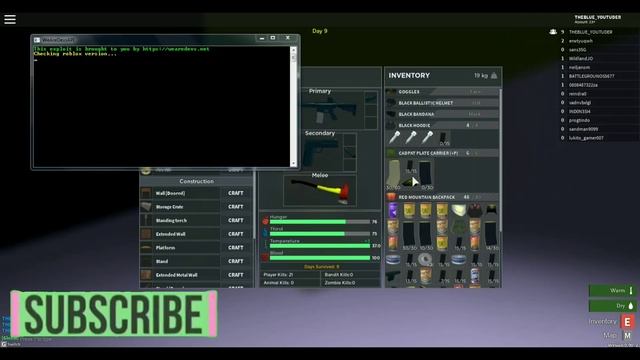
Task: Click the Thirst status bar
Action: coord(320,234)
